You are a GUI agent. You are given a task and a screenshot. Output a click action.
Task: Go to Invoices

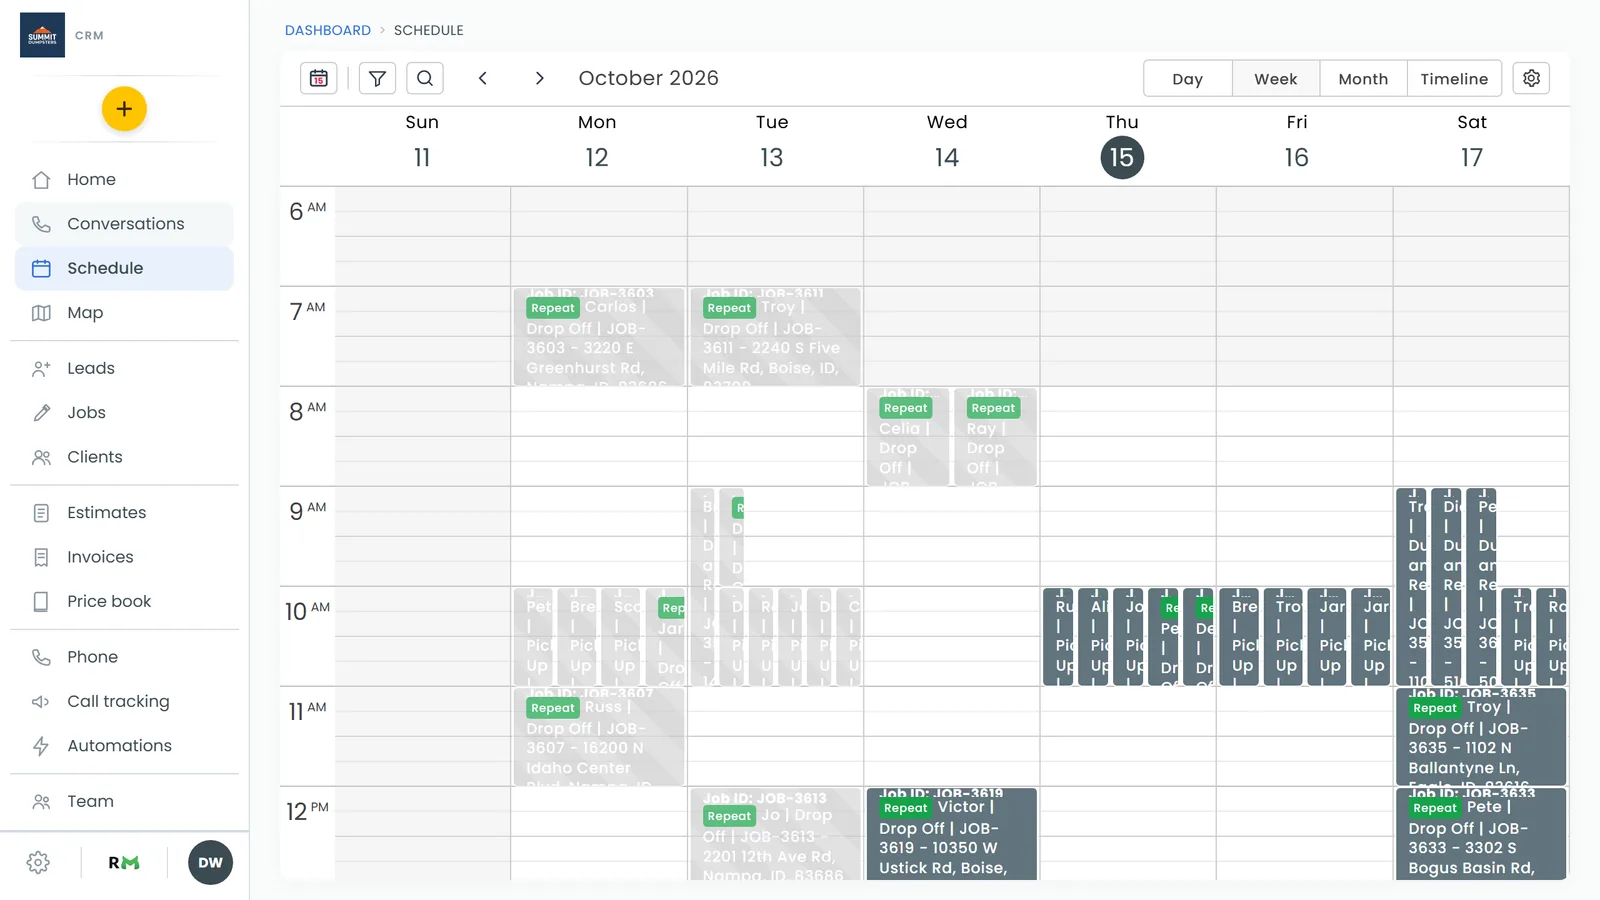coord(124,557)
